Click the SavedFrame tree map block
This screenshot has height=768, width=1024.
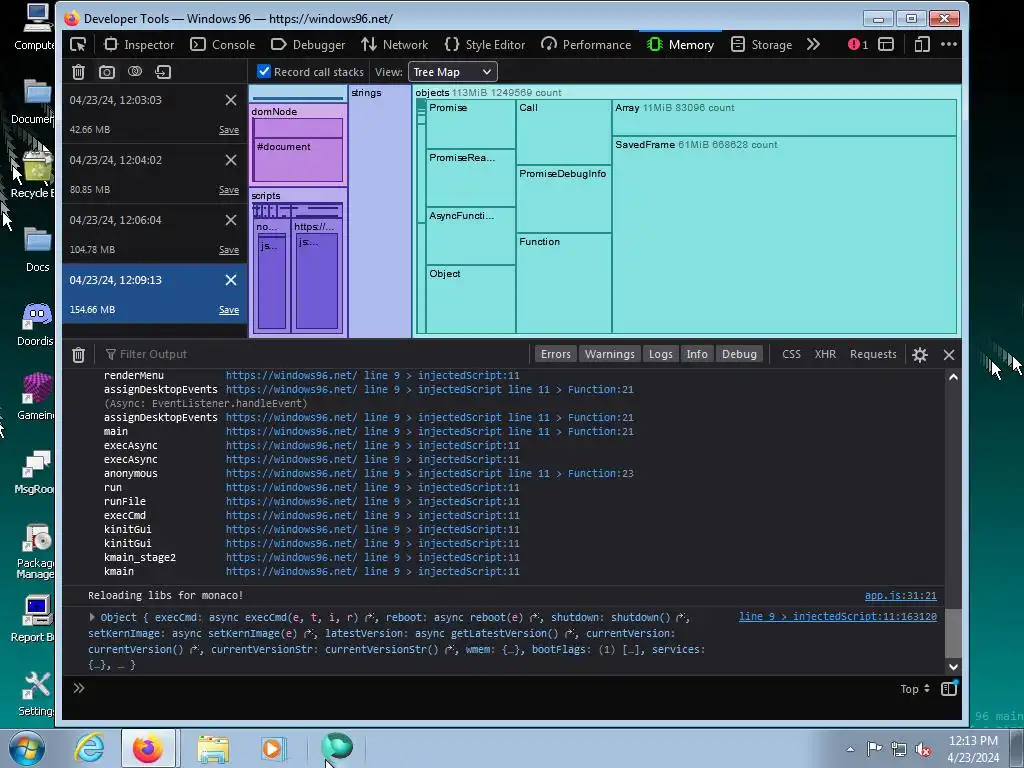[x=784, y=235]
